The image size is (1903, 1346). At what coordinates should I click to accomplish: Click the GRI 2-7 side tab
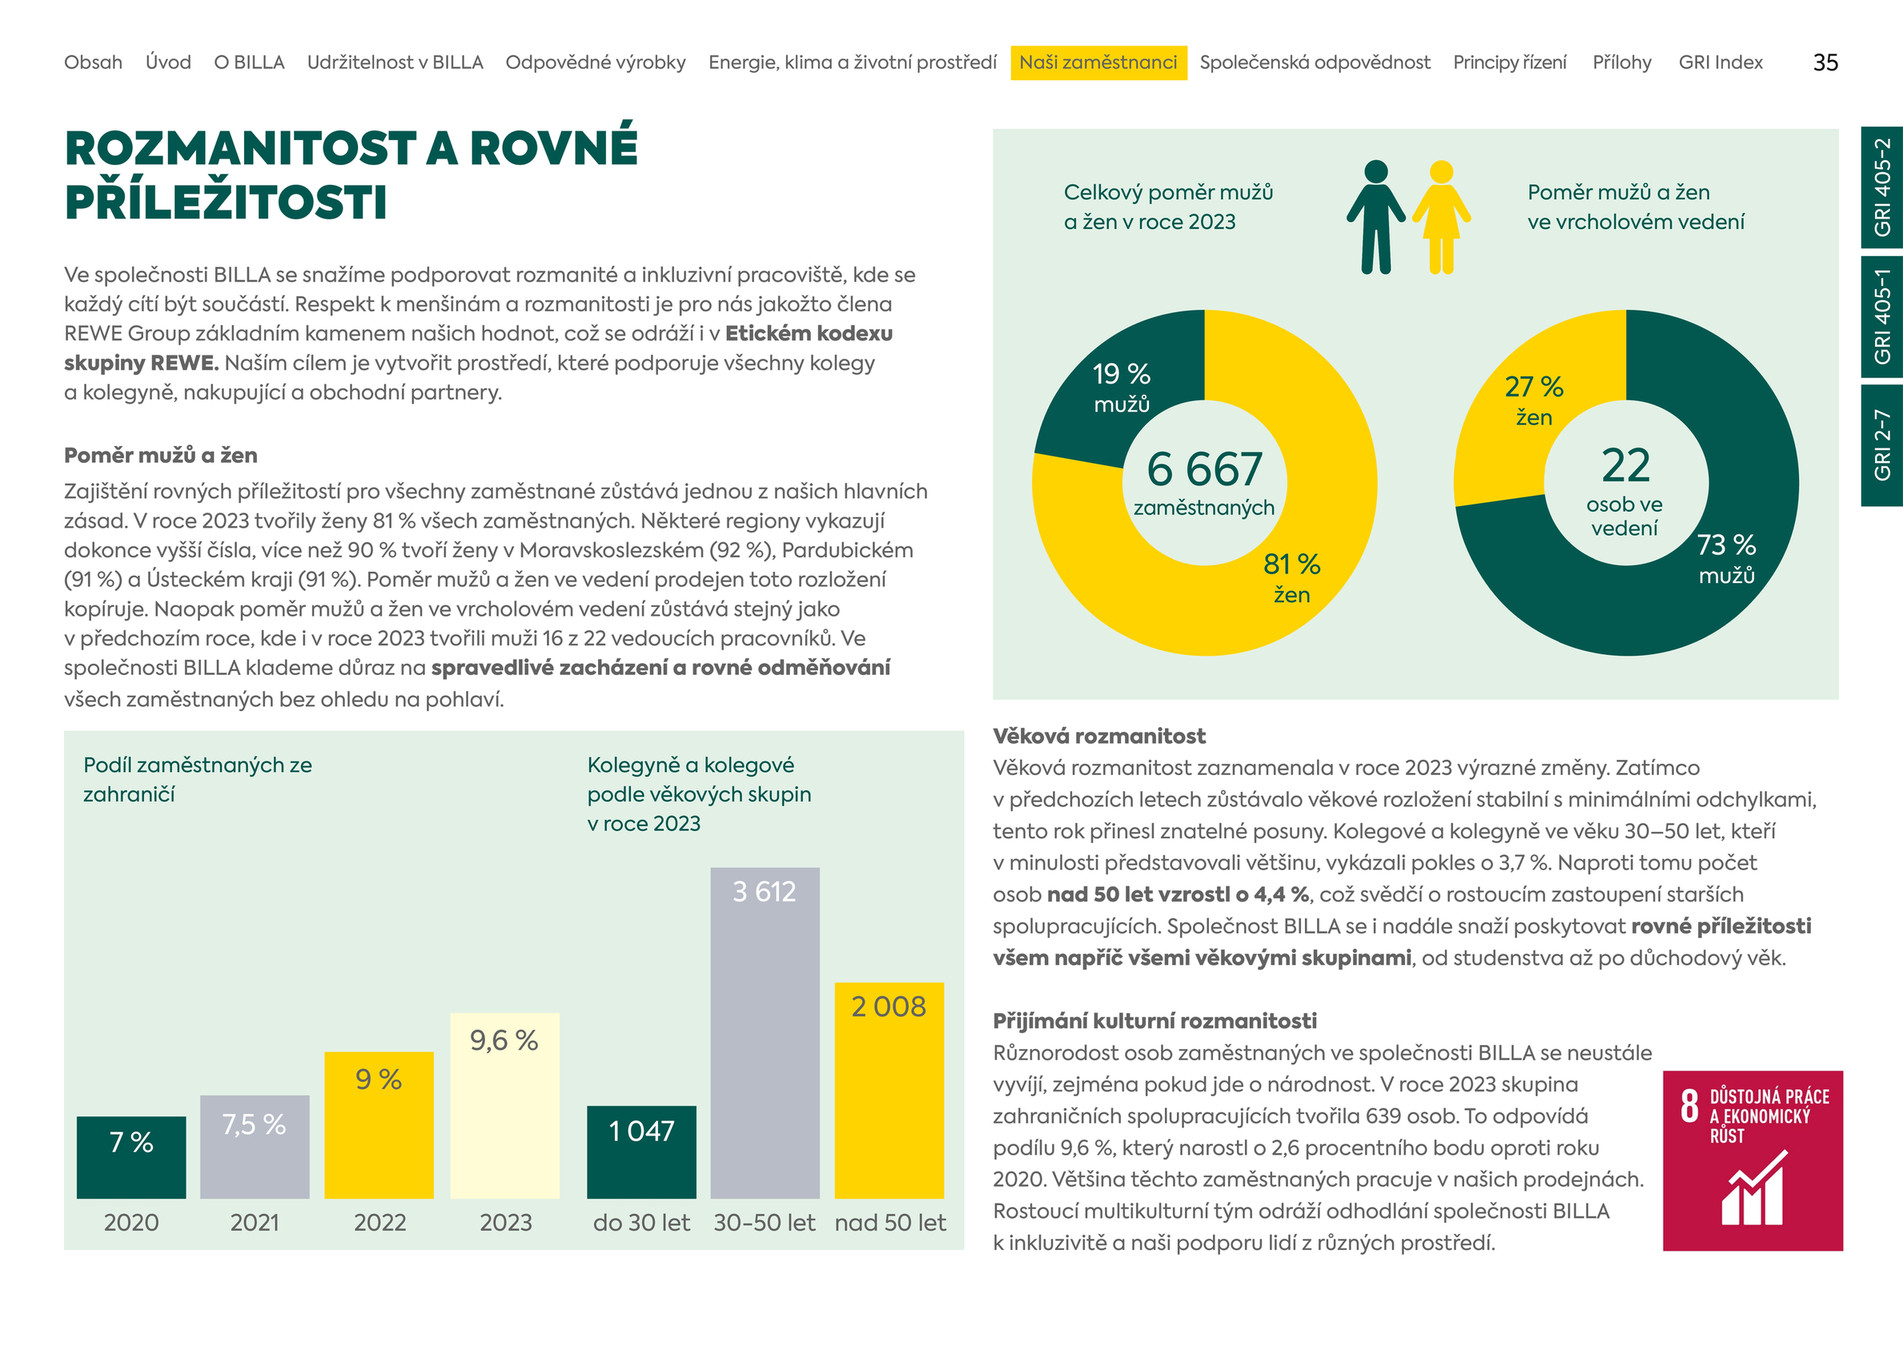1882,445
